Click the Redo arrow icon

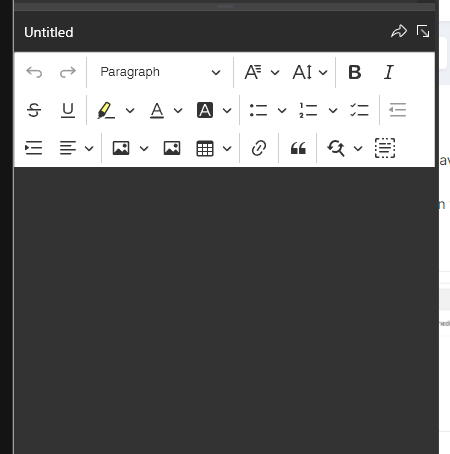68,72
